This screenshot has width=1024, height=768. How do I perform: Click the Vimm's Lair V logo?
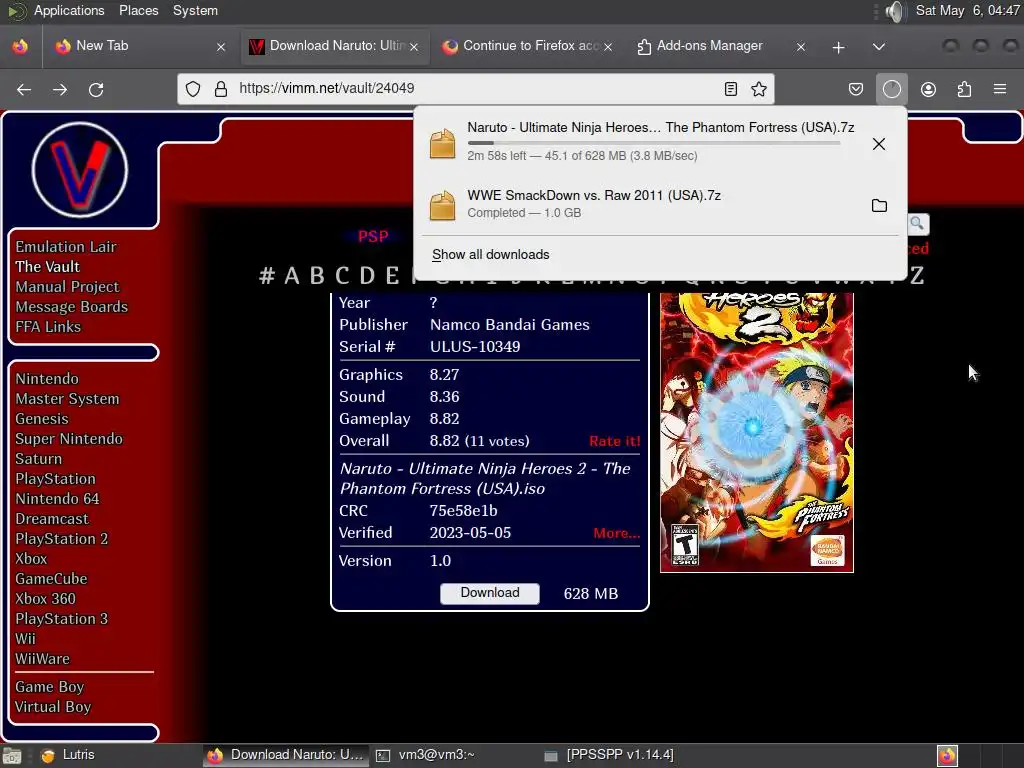coord(80,170)
